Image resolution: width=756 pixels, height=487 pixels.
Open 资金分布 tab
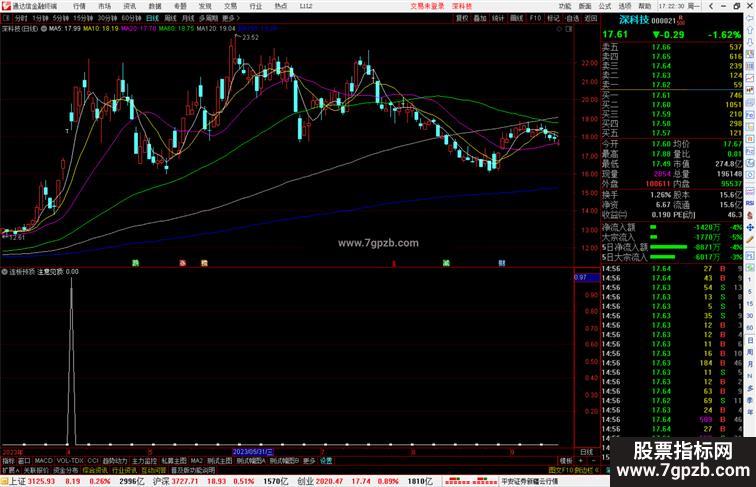[x=66, y=470]
